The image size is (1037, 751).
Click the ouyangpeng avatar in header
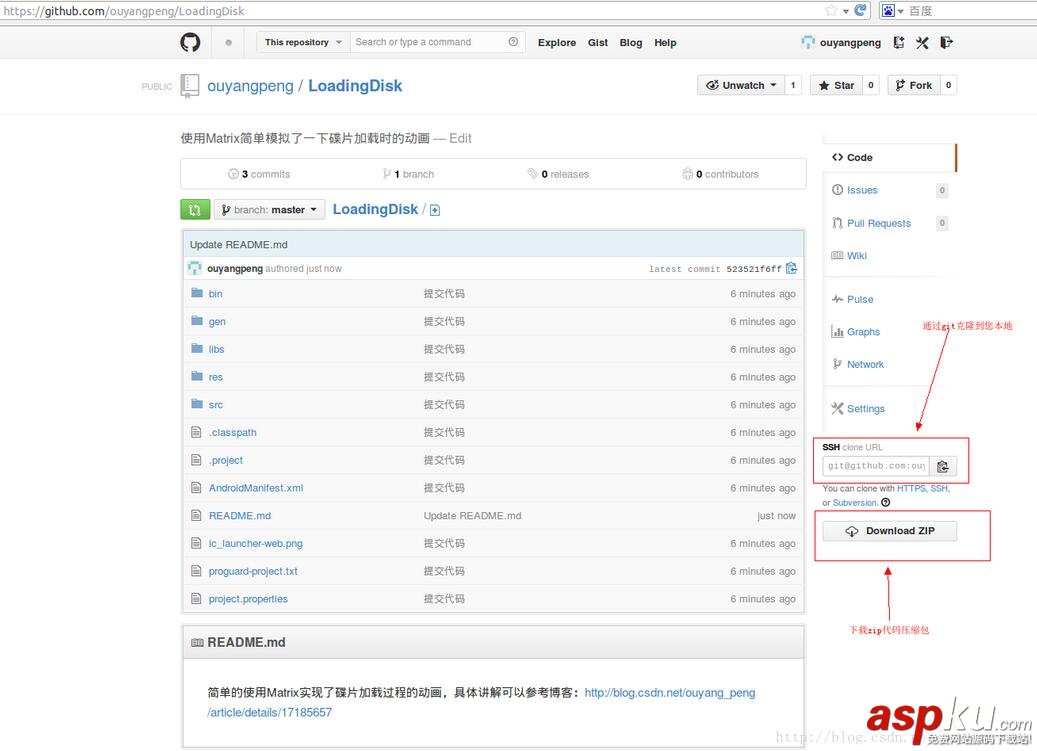coord(808,42)
